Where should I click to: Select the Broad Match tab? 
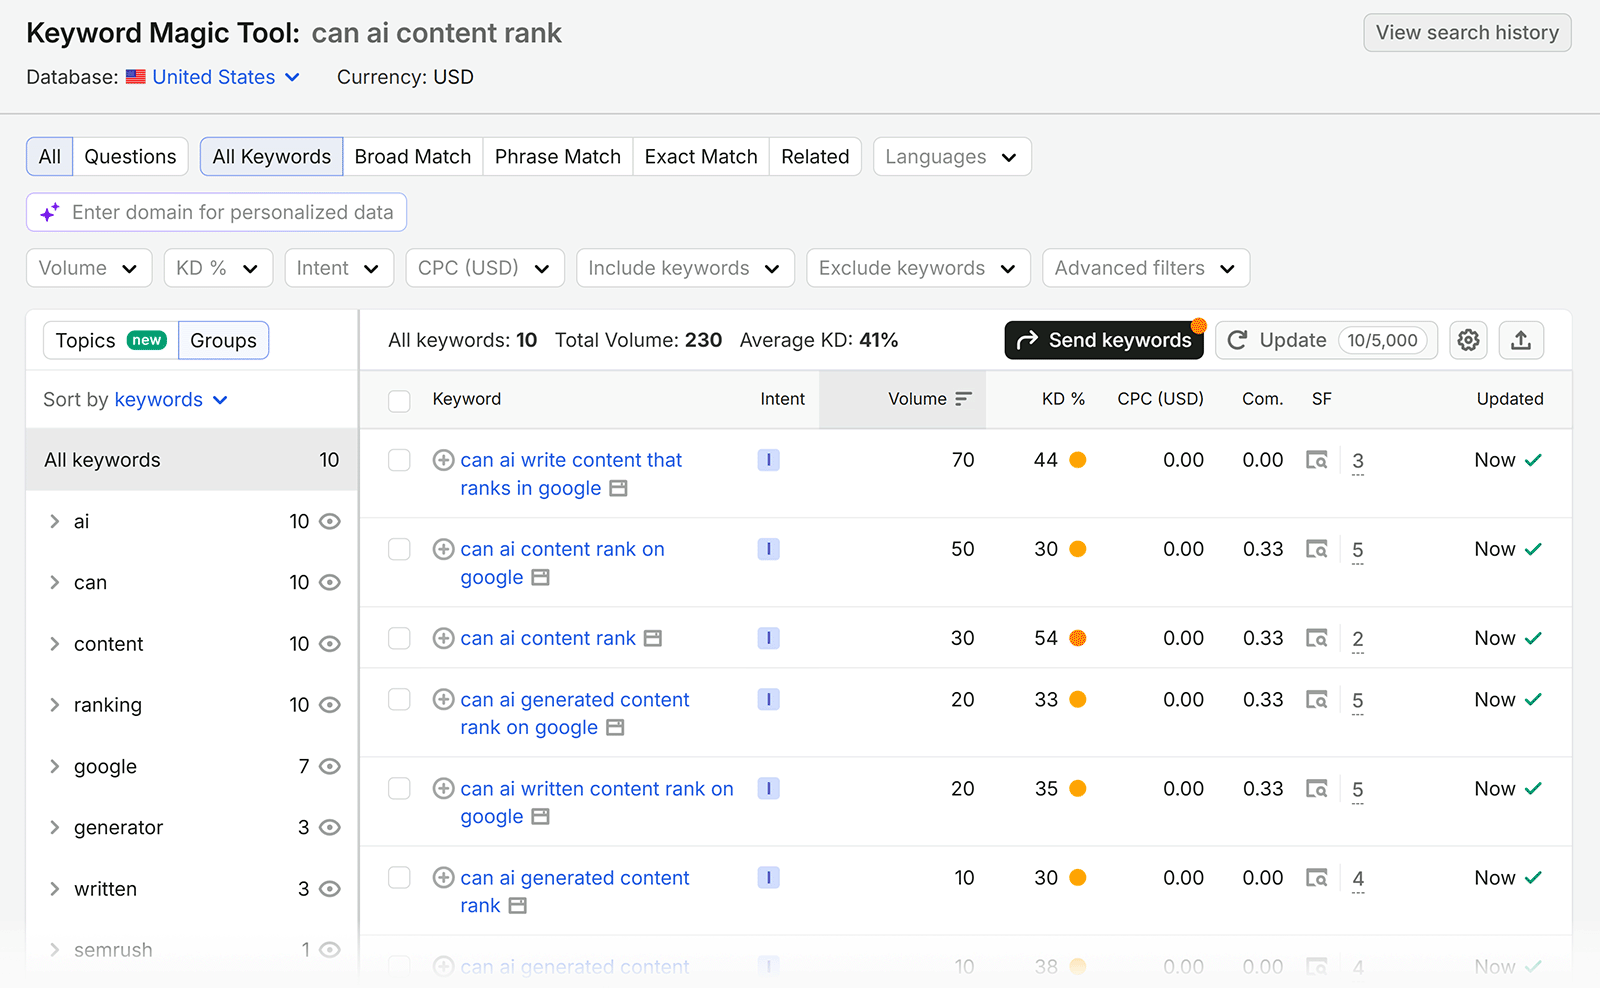coord(413,157)
